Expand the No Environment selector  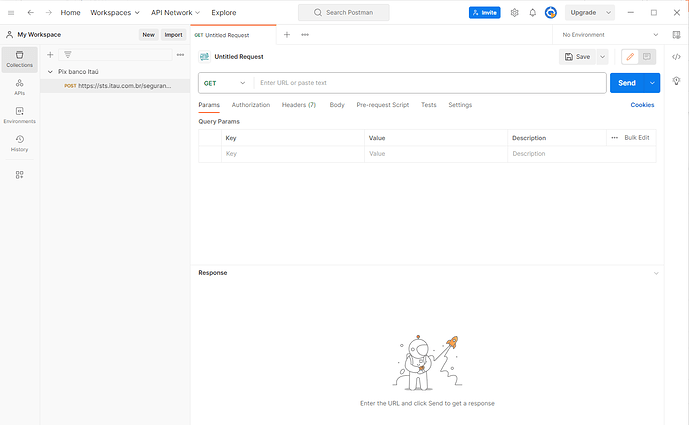(610, 35)
